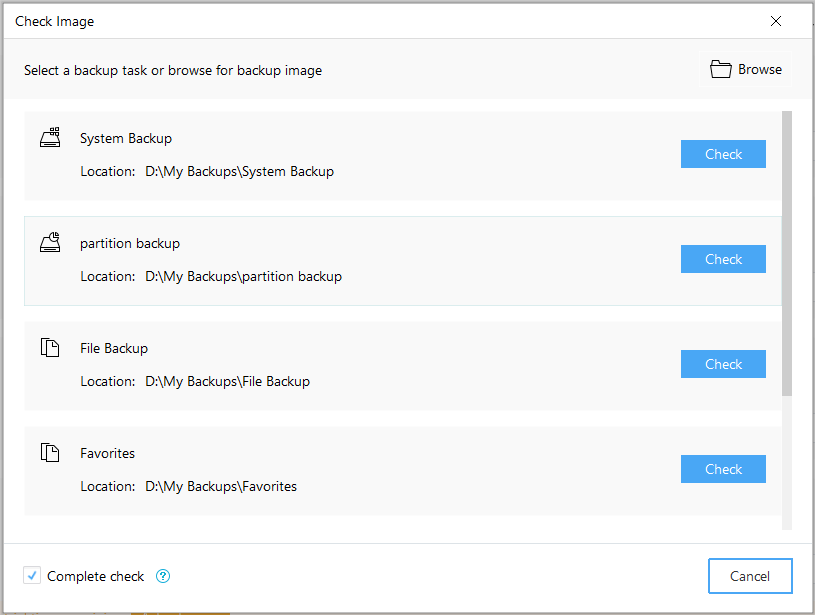Check the partition backup image
Image resolution: width=815 pixels, height=615 pixels.
pyautogui.click(x=723, y=259)
